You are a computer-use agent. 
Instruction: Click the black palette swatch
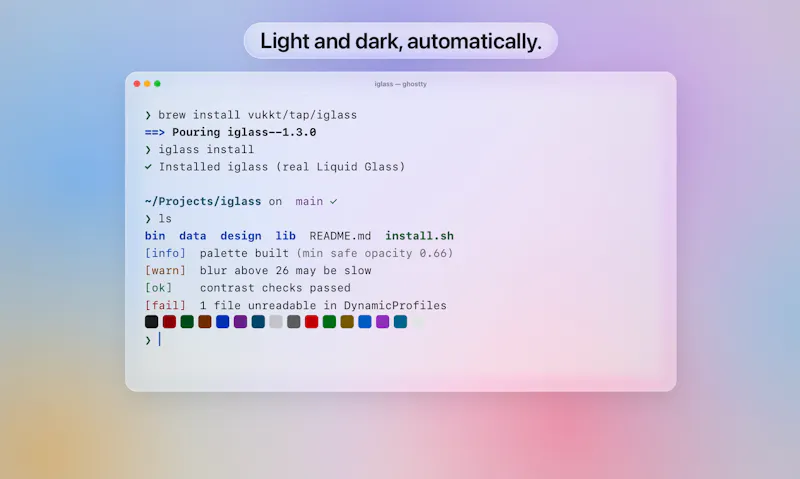coord(152,322)
